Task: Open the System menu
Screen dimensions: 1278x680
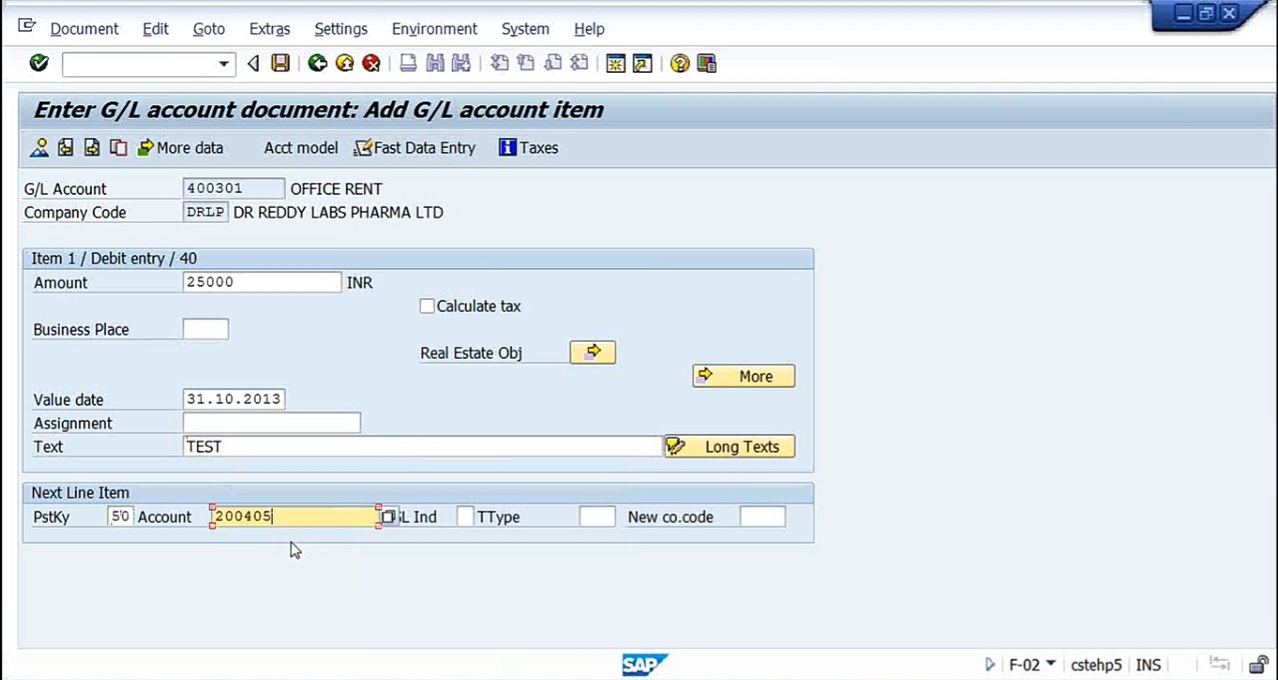Action: pos(525,29)
